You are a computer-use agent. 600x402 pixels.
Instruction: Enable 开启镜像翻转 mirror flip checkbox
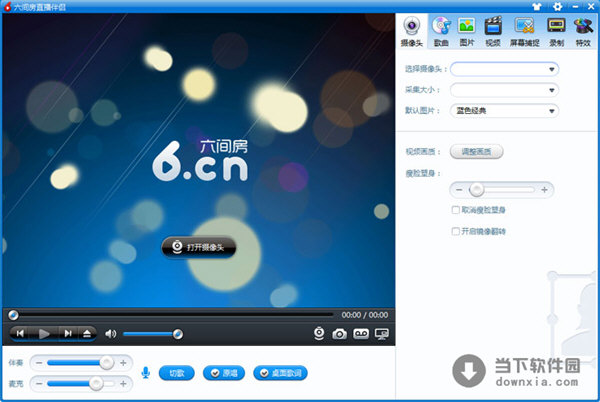(x=455, y=231)
